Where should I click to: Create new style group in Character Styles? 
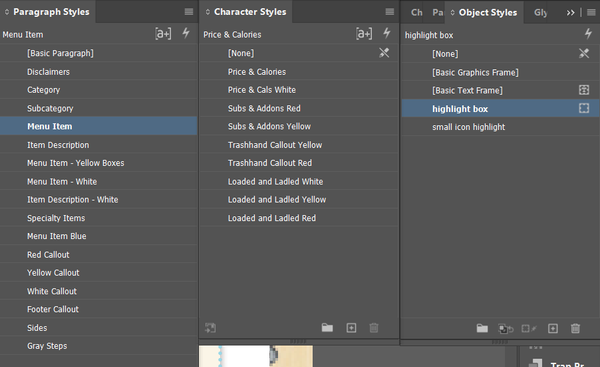click(327, 328)
